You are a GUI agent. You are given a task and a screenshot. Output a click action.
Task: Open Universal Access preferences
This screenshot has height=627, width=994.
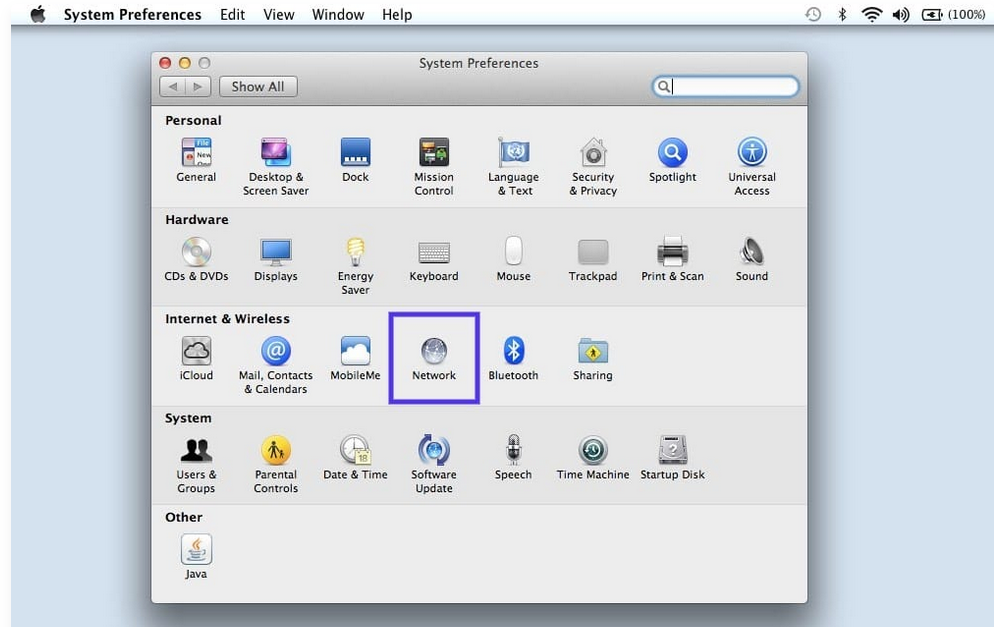tap(752, 166)
